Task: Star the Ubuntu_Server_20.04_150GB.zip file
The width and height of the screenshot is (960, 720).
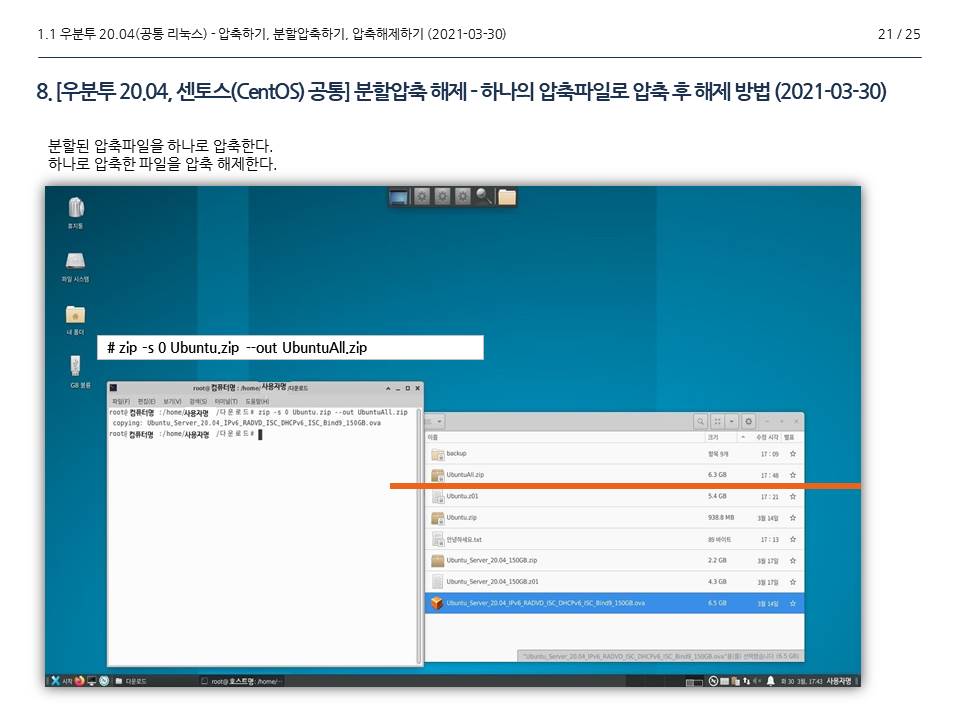Action: pyautogui.click(x=793, y=561)
